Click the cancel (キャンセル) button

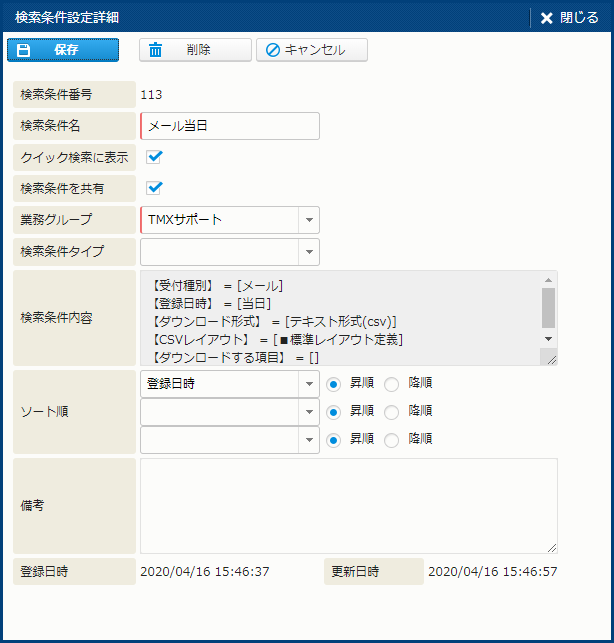[x=311, y=50]
